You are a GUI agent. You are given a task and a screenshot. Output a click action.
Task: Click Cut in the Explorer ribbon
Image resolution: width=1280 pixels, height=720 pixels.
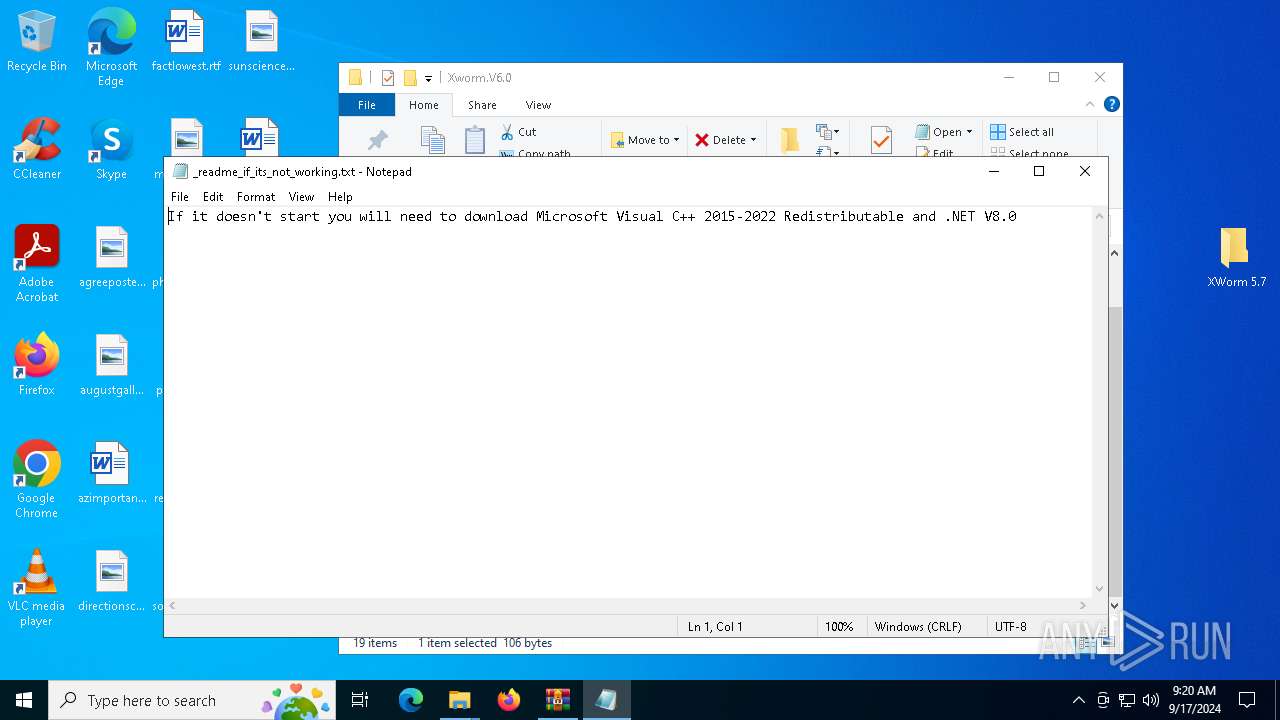[518, 132]
